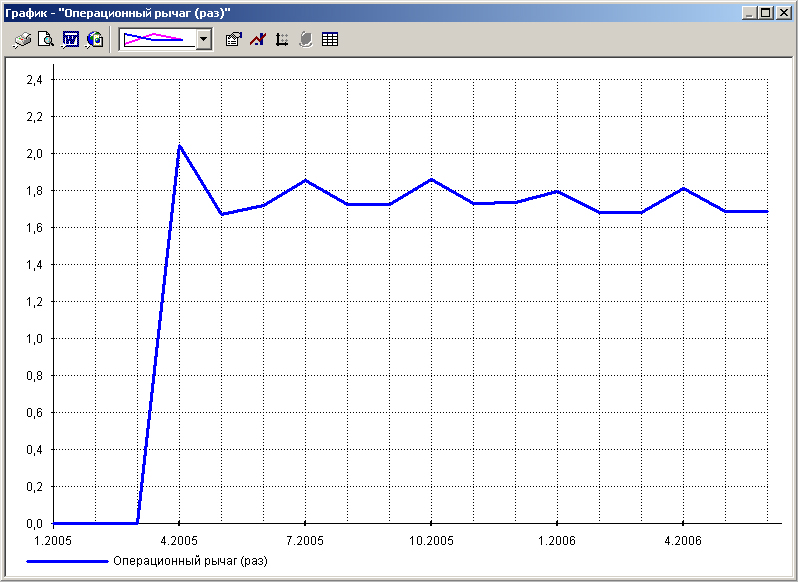Viewport: 798px width, 582px height.
Task: Click the y-axis value '1,0'
Action: 34,339
